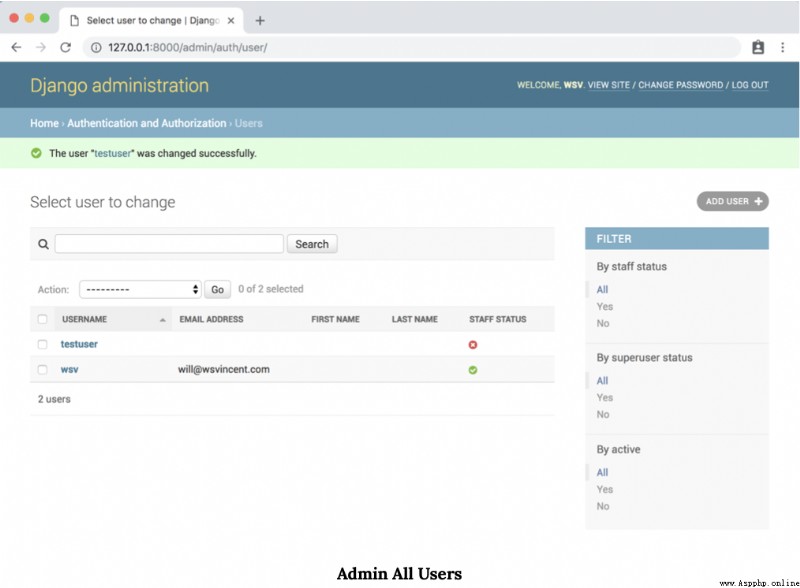Open the CHANGE PASSWORD link
This screenshot has width=800, height=588.
[681, 85]
